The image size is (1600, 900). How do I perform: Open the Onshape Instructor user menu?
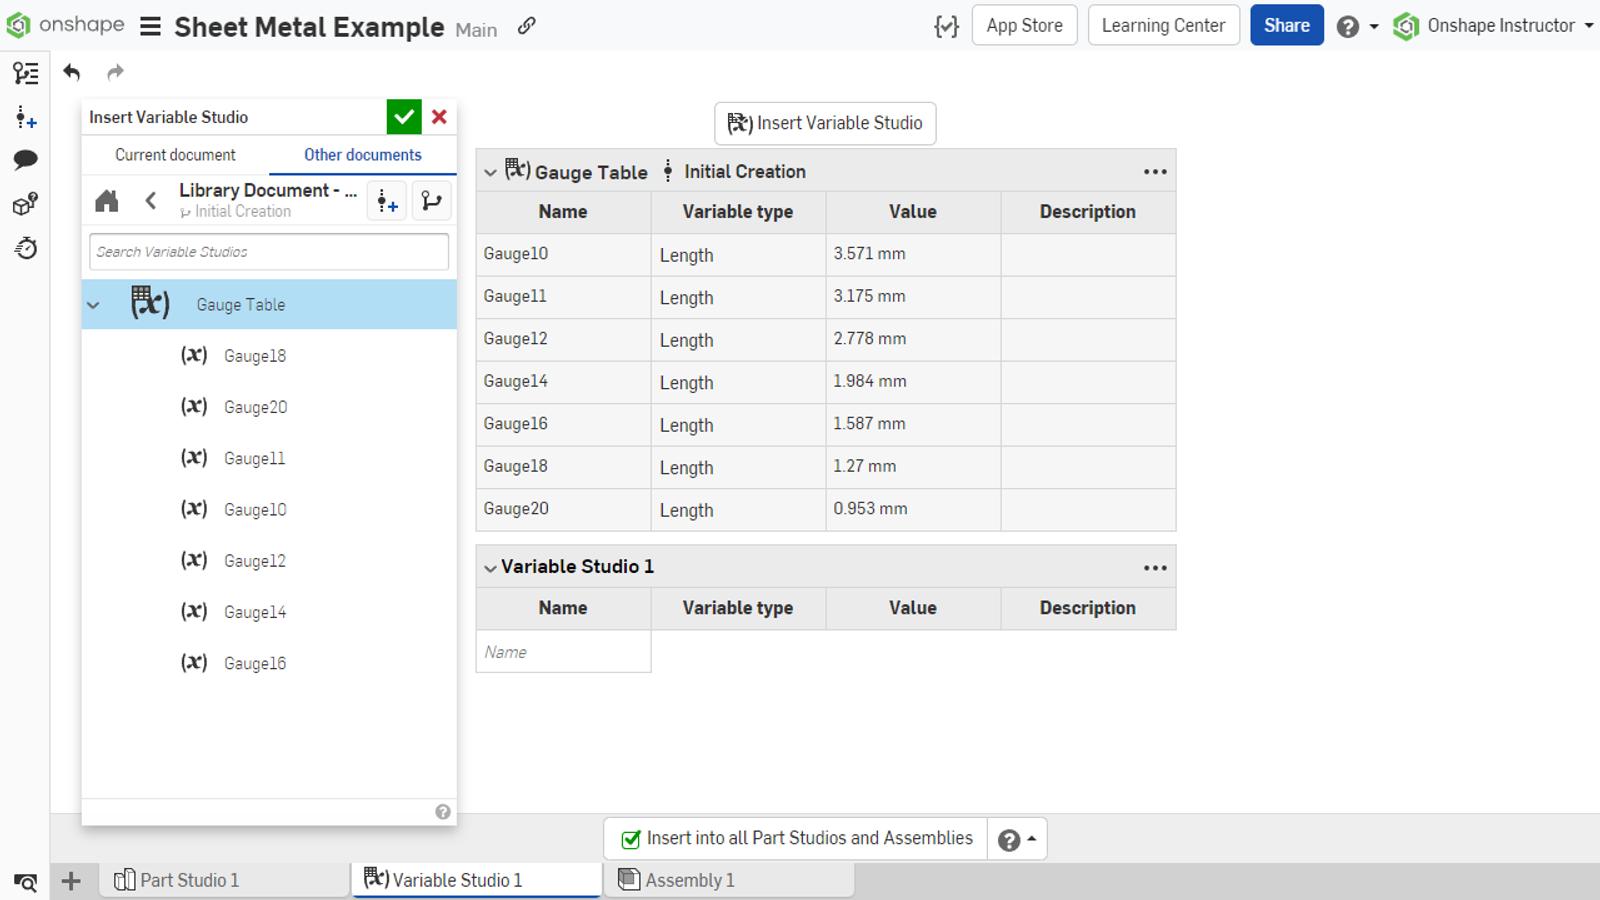(x=1494, y=26)
